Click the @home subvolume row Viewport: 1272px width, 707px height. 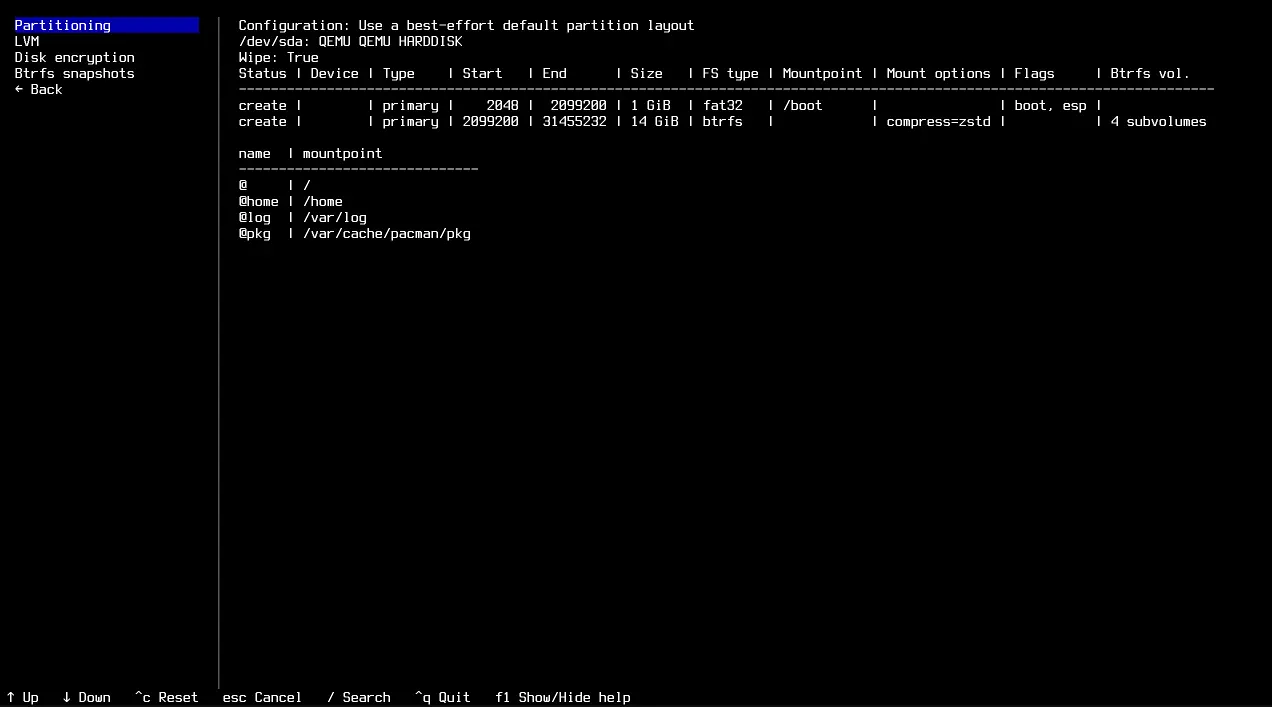[290, 201]
